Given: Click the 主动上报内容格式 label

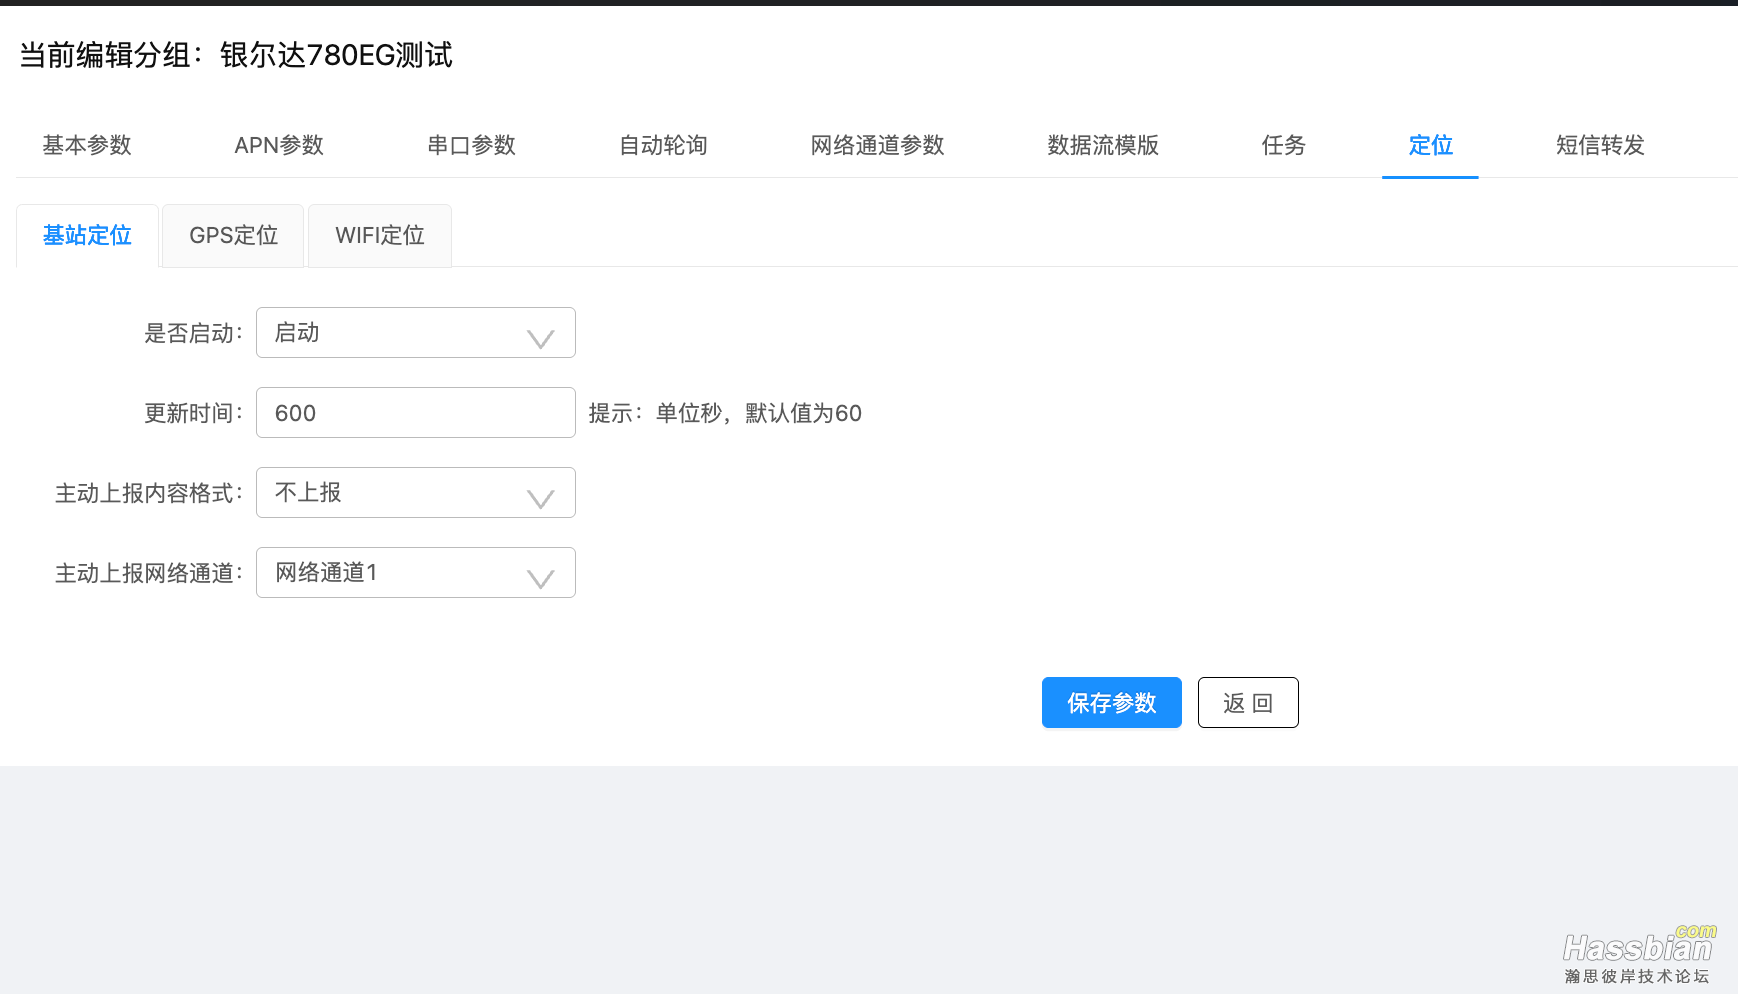Looking at the screenshot, I should pos(149,493).
